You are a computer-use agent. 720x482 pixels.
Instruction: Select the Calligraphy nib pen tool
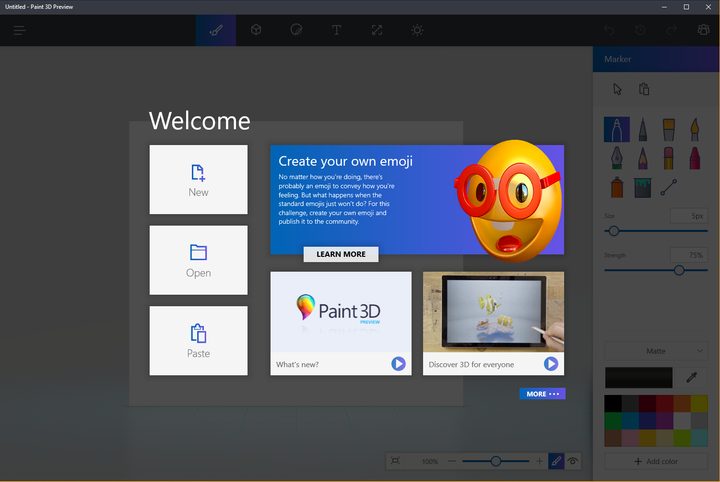point(617,158)
